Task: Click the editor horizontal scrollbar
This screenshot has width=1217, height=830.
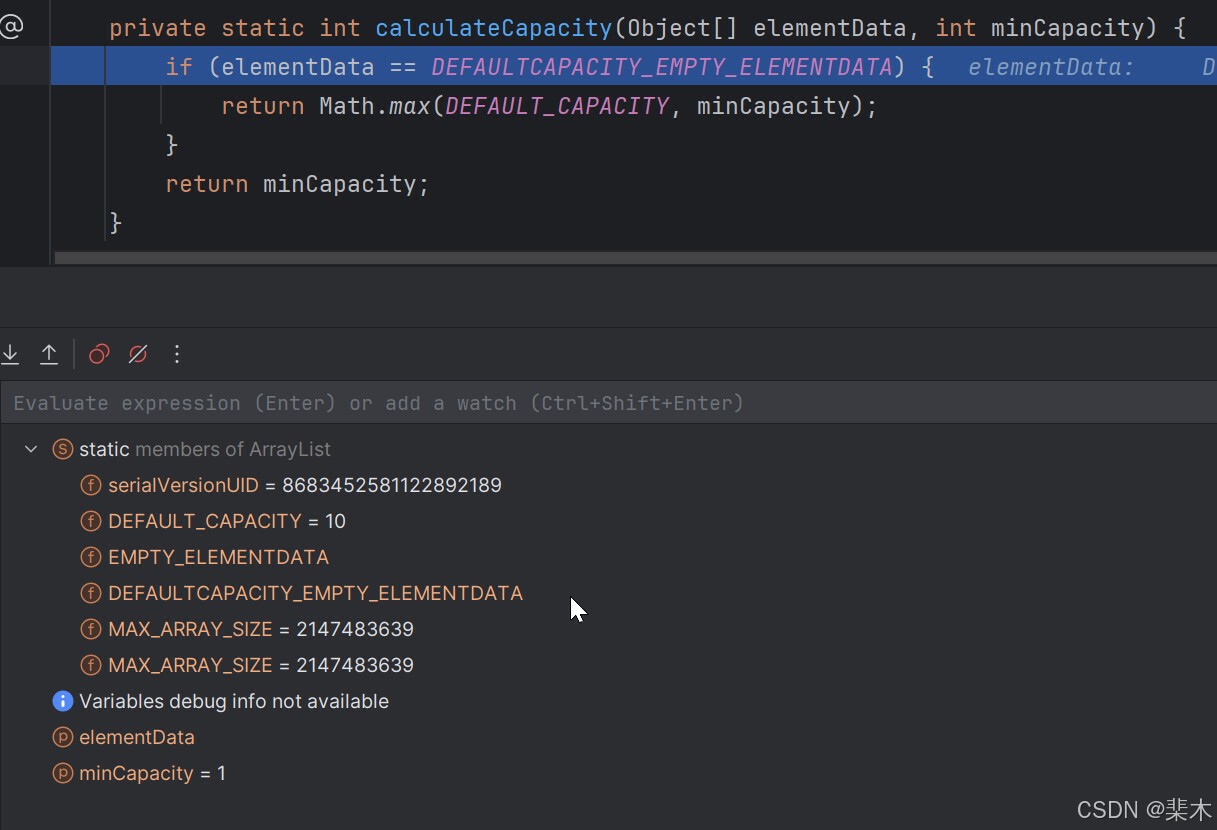Action: [635, 257]
